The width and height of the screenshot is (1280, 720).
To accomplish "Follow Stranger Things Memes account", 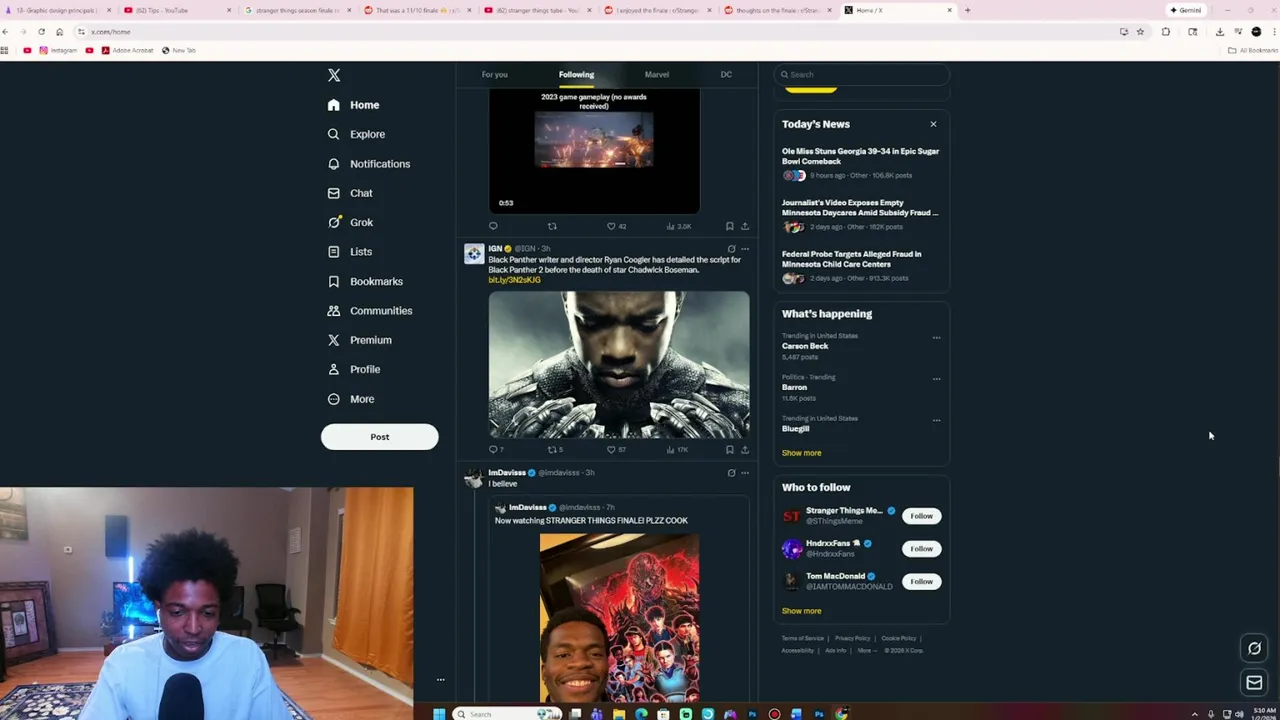I will tap(921, 516).
